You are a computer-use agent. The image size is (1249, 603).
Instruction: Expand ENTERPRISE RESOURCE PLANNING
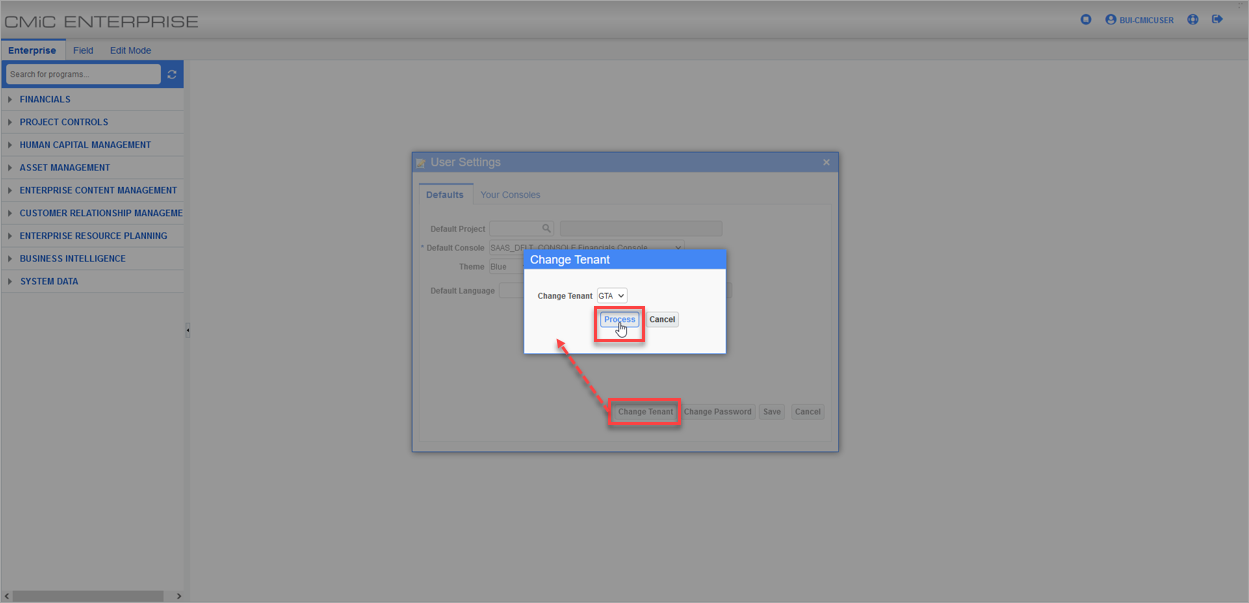click(10, 236)
